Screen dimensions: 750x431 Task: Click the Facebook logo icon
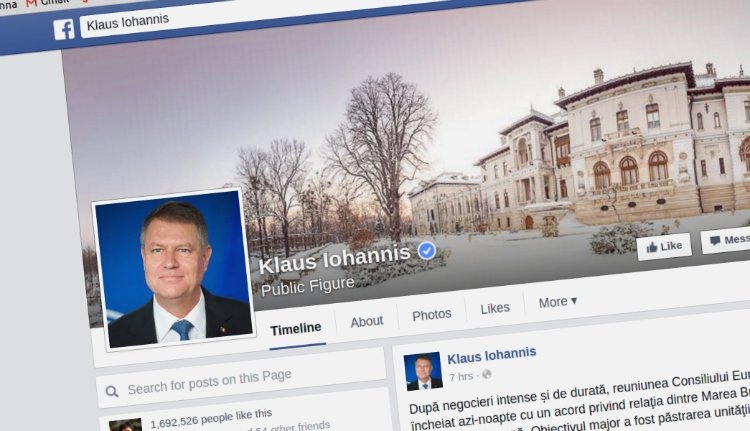(x=64, y=30)
